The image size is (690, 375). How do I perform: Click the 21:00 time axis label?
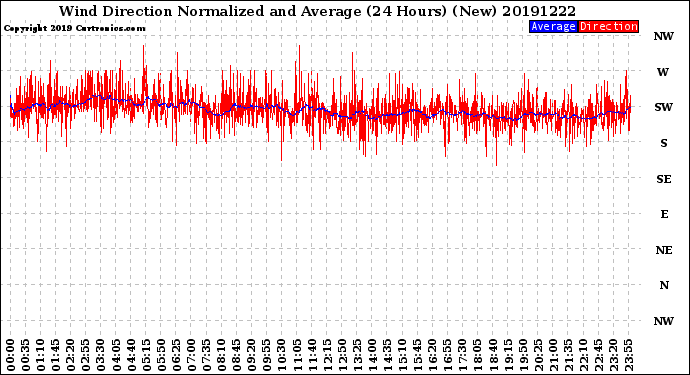553,355
